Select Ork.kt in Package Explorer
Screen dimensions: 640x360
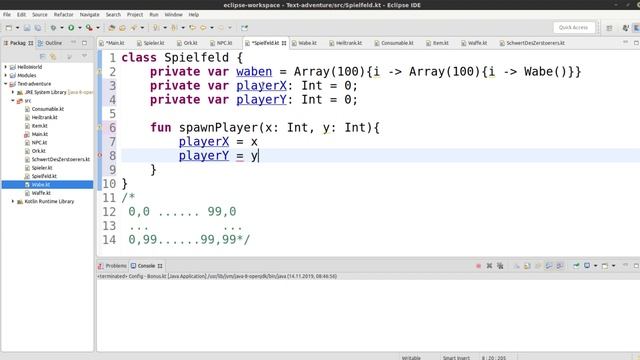pyautogui.click(x=39, y=151)
